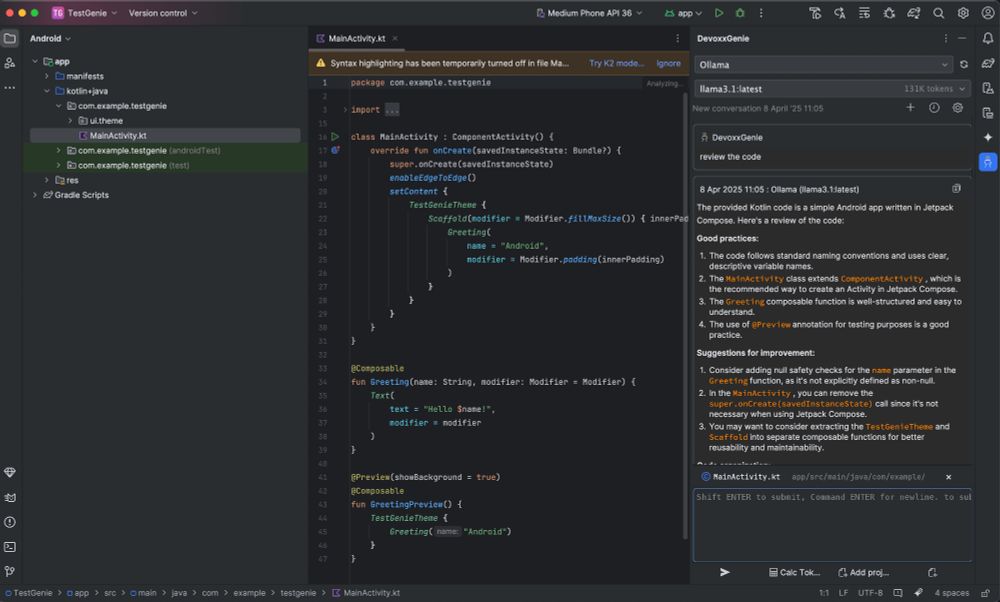Collapse the kotlin+java folder
This screenshot has width=1000, height=602.
(x=47, y=91)
